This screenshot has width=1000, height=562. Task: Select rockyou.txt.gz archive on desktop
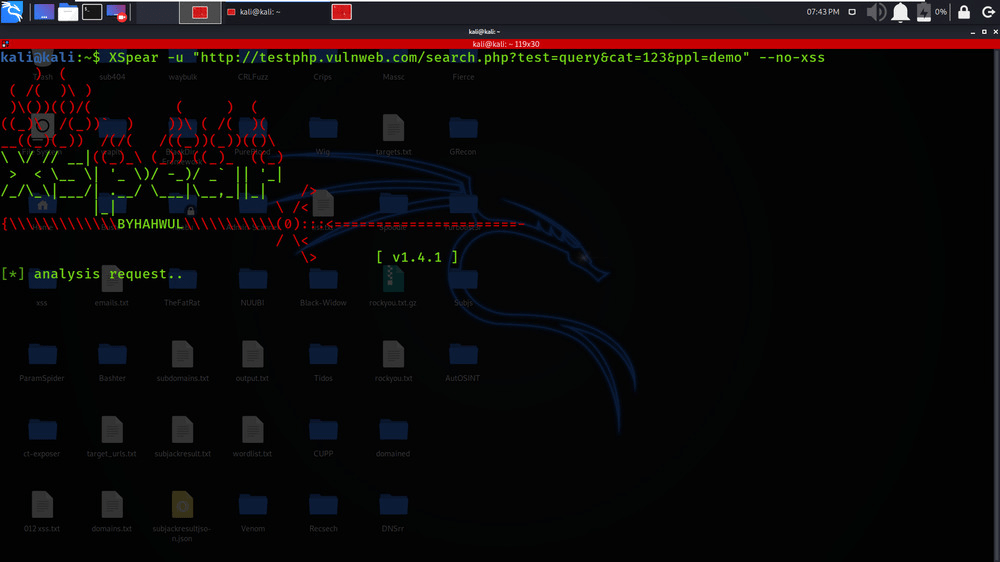[393, 286]
